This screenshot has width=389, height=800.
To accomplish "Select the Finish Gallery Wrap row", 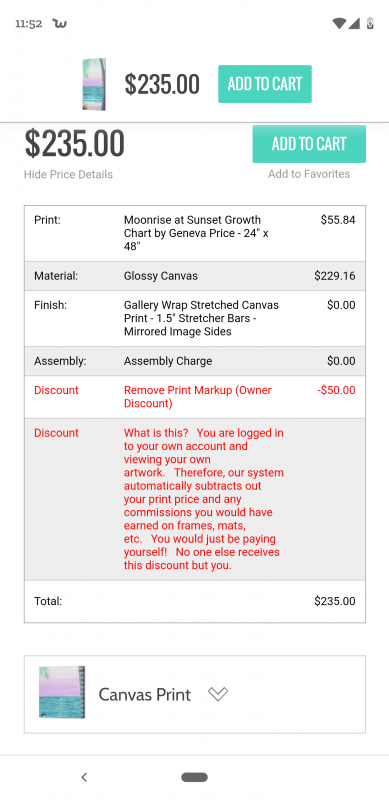I will coord(194,318).
